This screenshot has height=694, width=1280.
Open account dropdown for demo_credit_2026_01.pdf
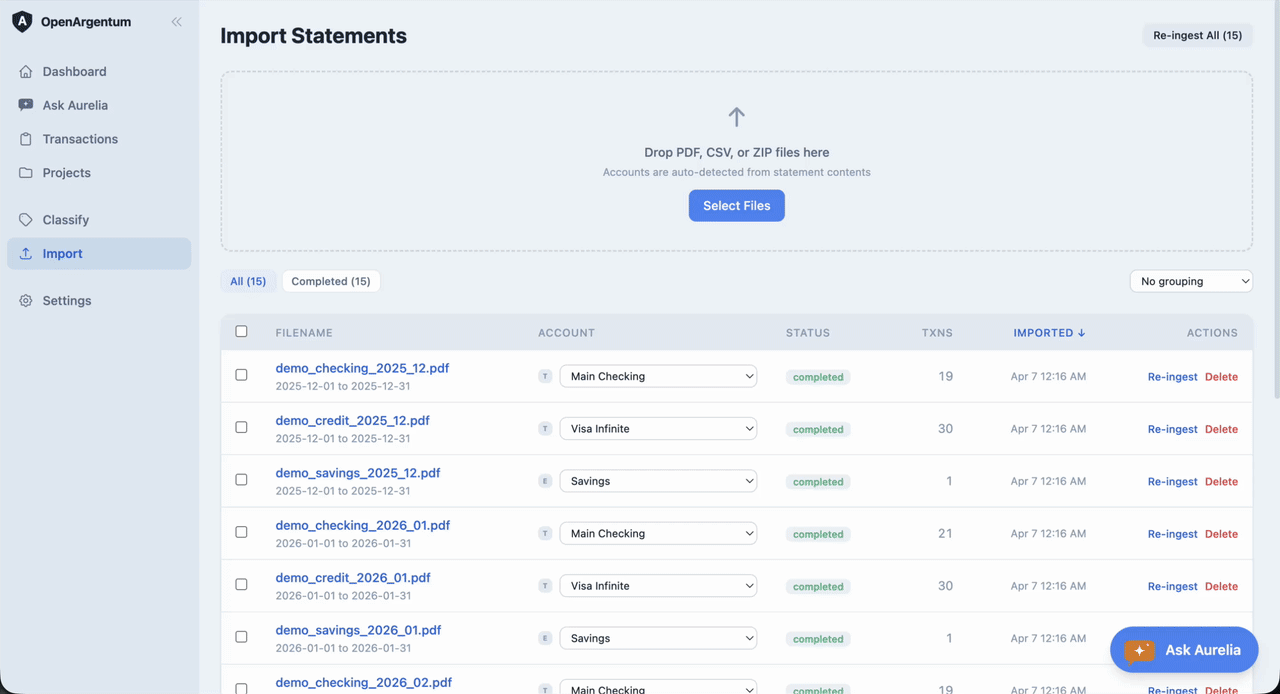pos(658,586)
